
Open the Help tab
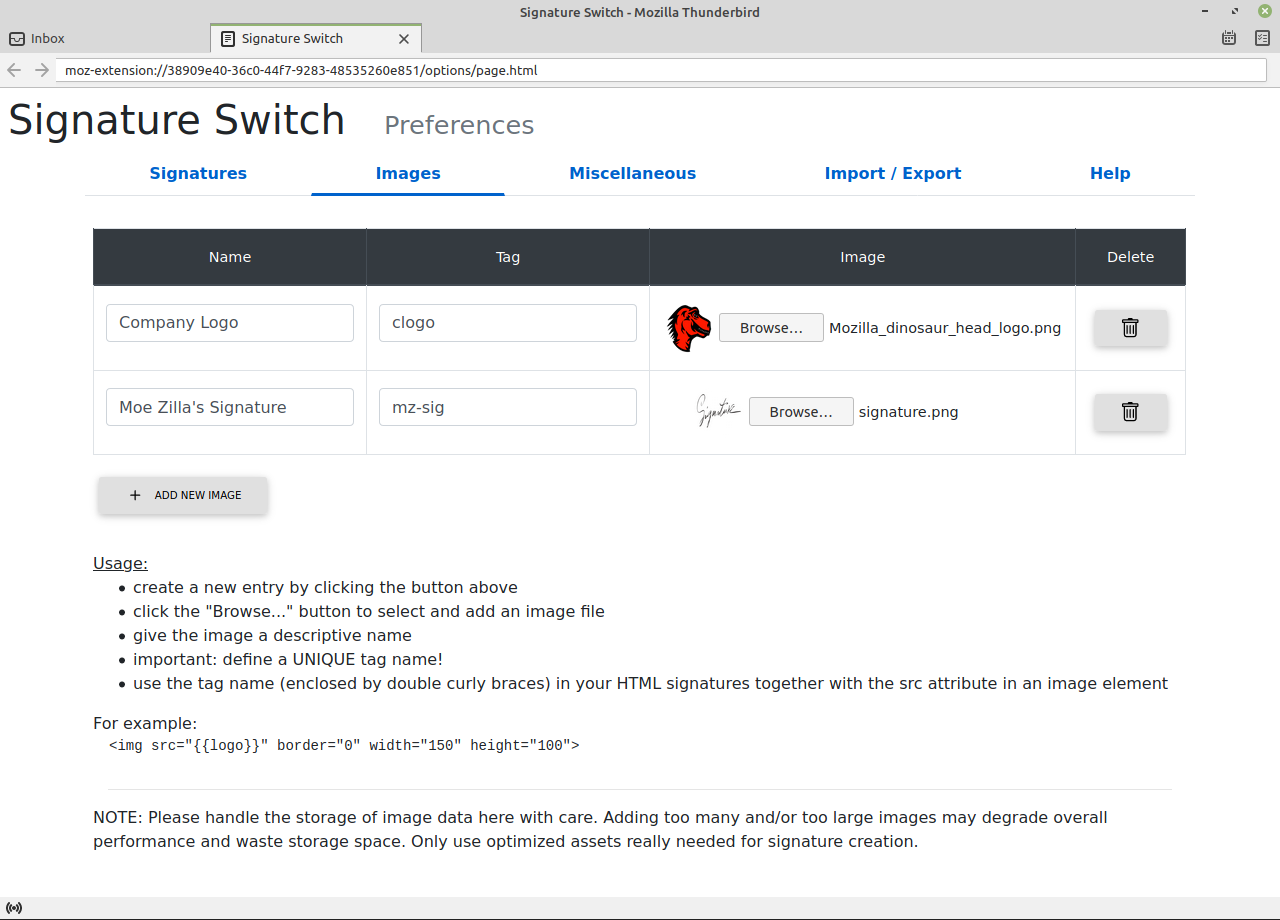[1110, 173]
